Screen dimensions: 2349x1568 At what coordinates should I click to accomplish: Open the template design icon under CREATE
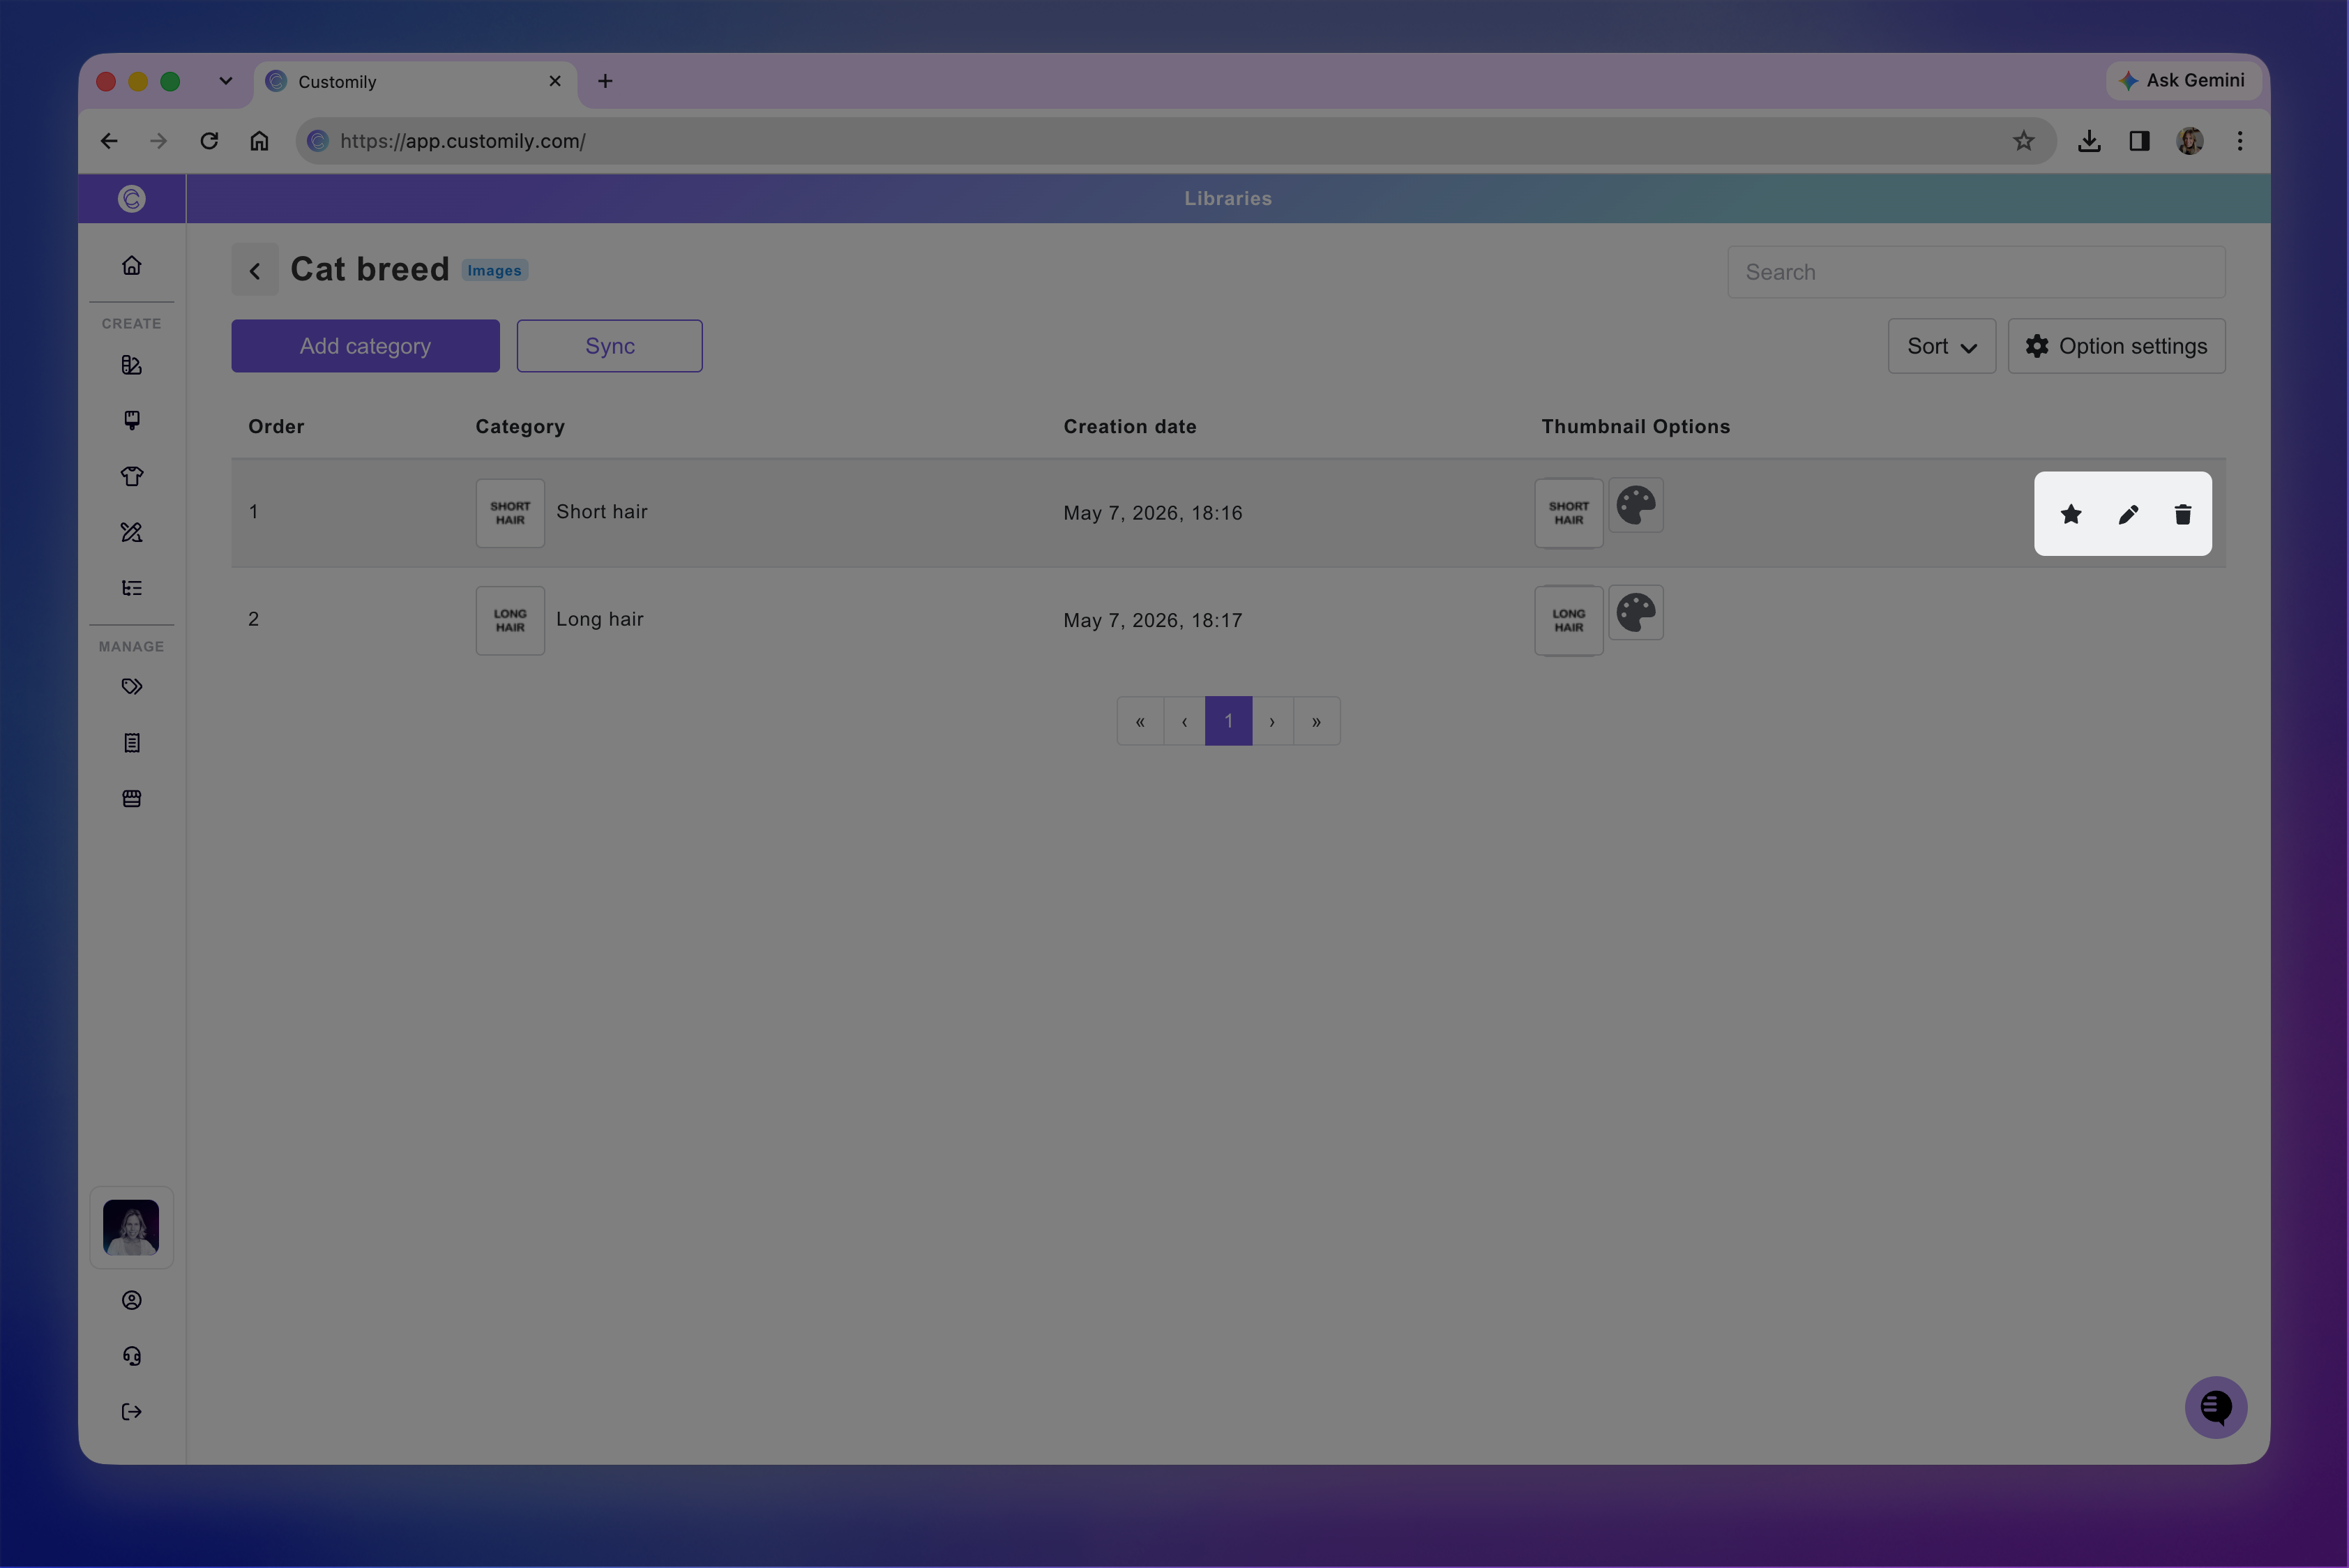click(x=132, y=365)
